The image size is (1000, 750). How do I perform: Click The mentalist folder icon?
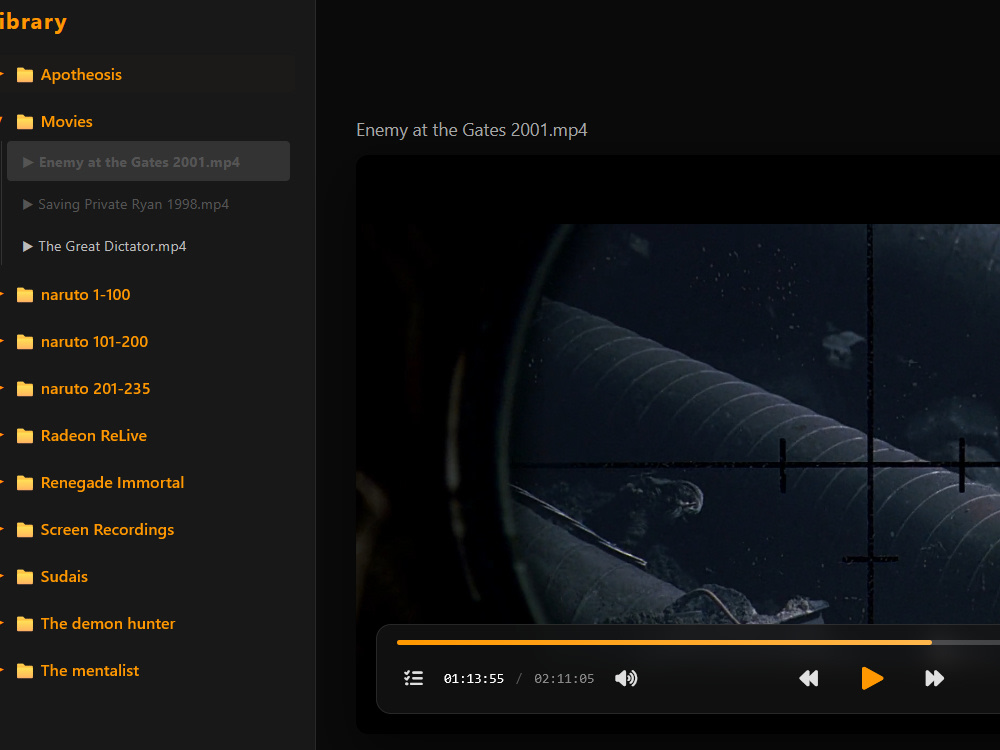[x=25, y=671]
